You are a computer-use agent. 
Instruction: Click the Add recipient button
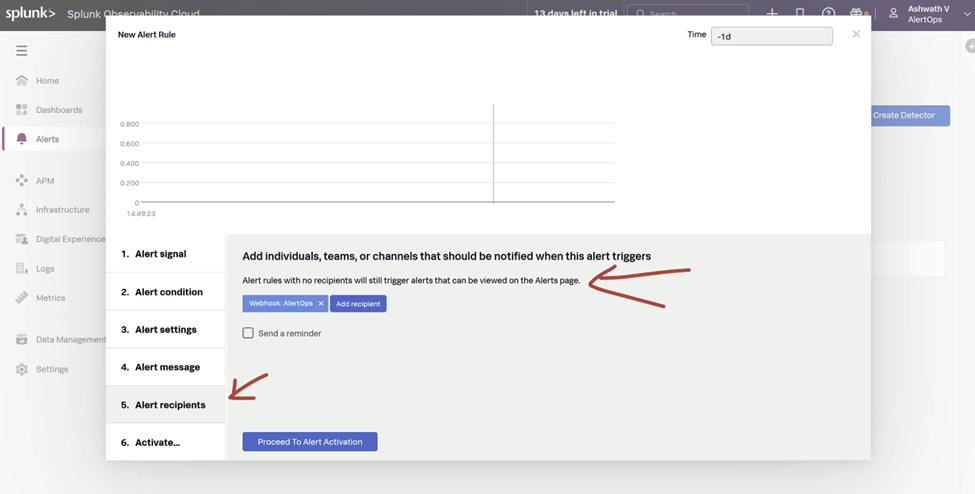(358, 303)
